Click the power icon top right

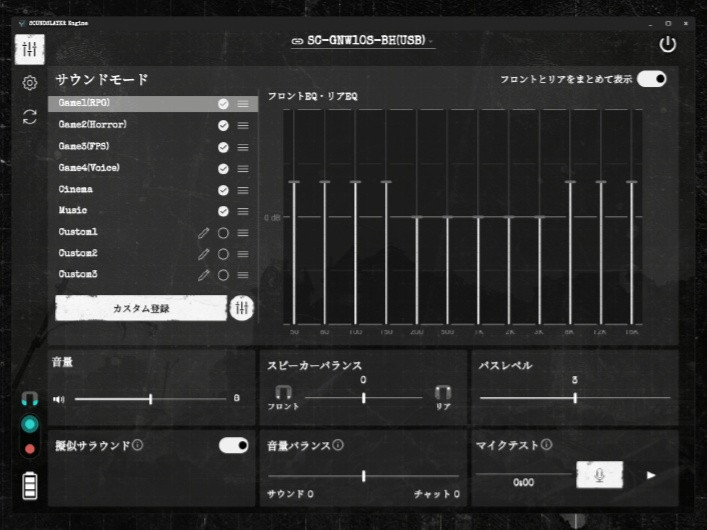pos(667,44)
